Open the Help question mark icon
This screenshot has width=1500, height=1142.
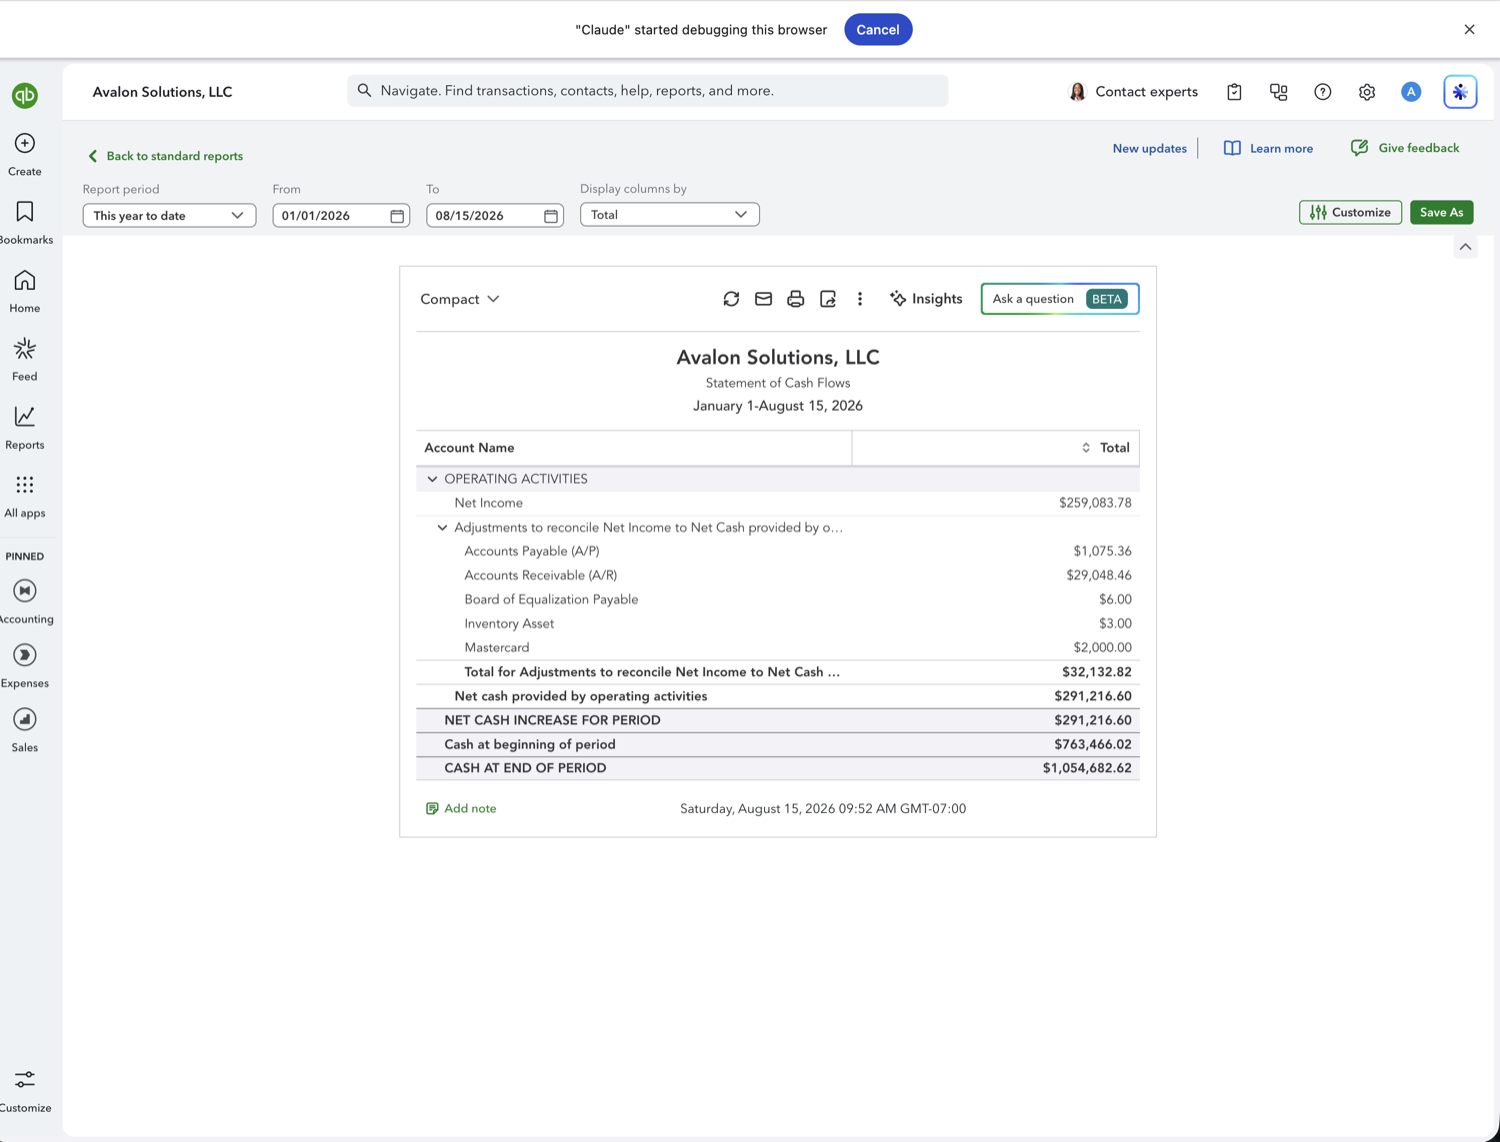[x=1323, y=92]
